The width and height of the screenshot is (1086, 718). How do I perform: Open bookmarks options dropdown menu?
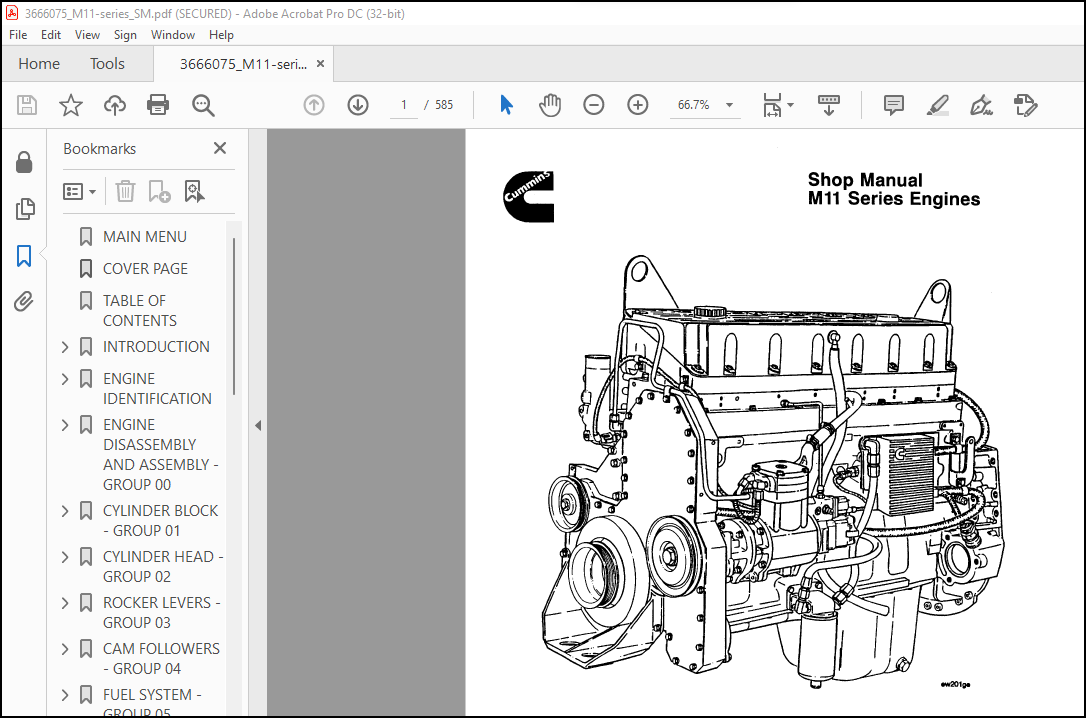pyautogui.click(x=79, y=191)
